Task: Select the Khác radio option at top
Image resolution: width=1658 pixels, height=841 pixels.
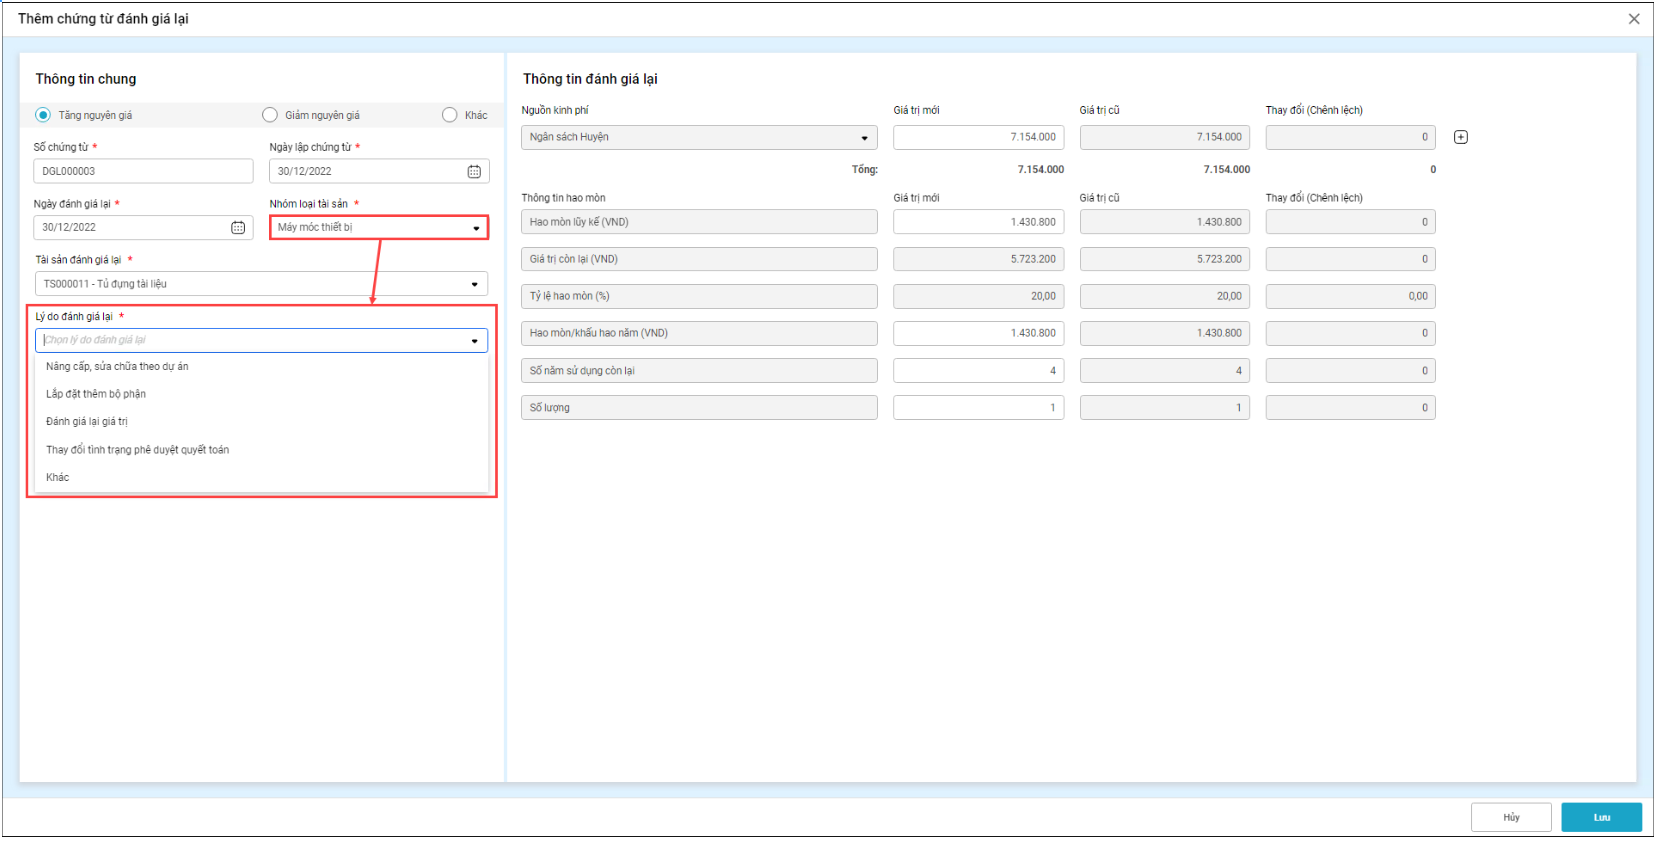Action: point(450,115)
